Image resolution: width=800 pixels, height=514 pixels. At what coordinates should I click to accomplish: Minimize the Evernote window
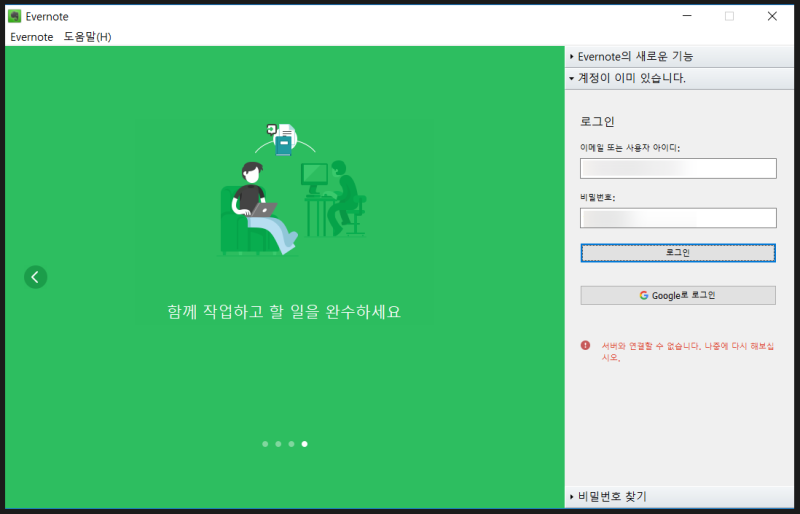click(687, 16)
